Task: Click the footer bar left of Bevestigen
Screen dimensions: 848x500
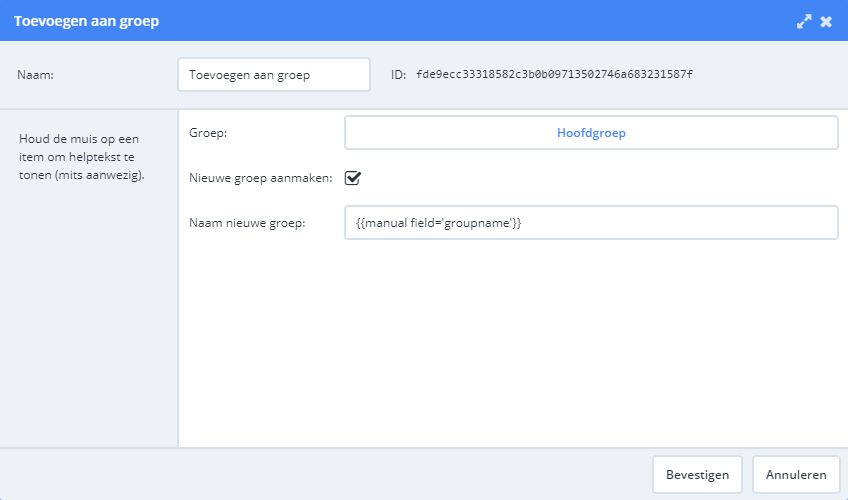Action: 324,475
